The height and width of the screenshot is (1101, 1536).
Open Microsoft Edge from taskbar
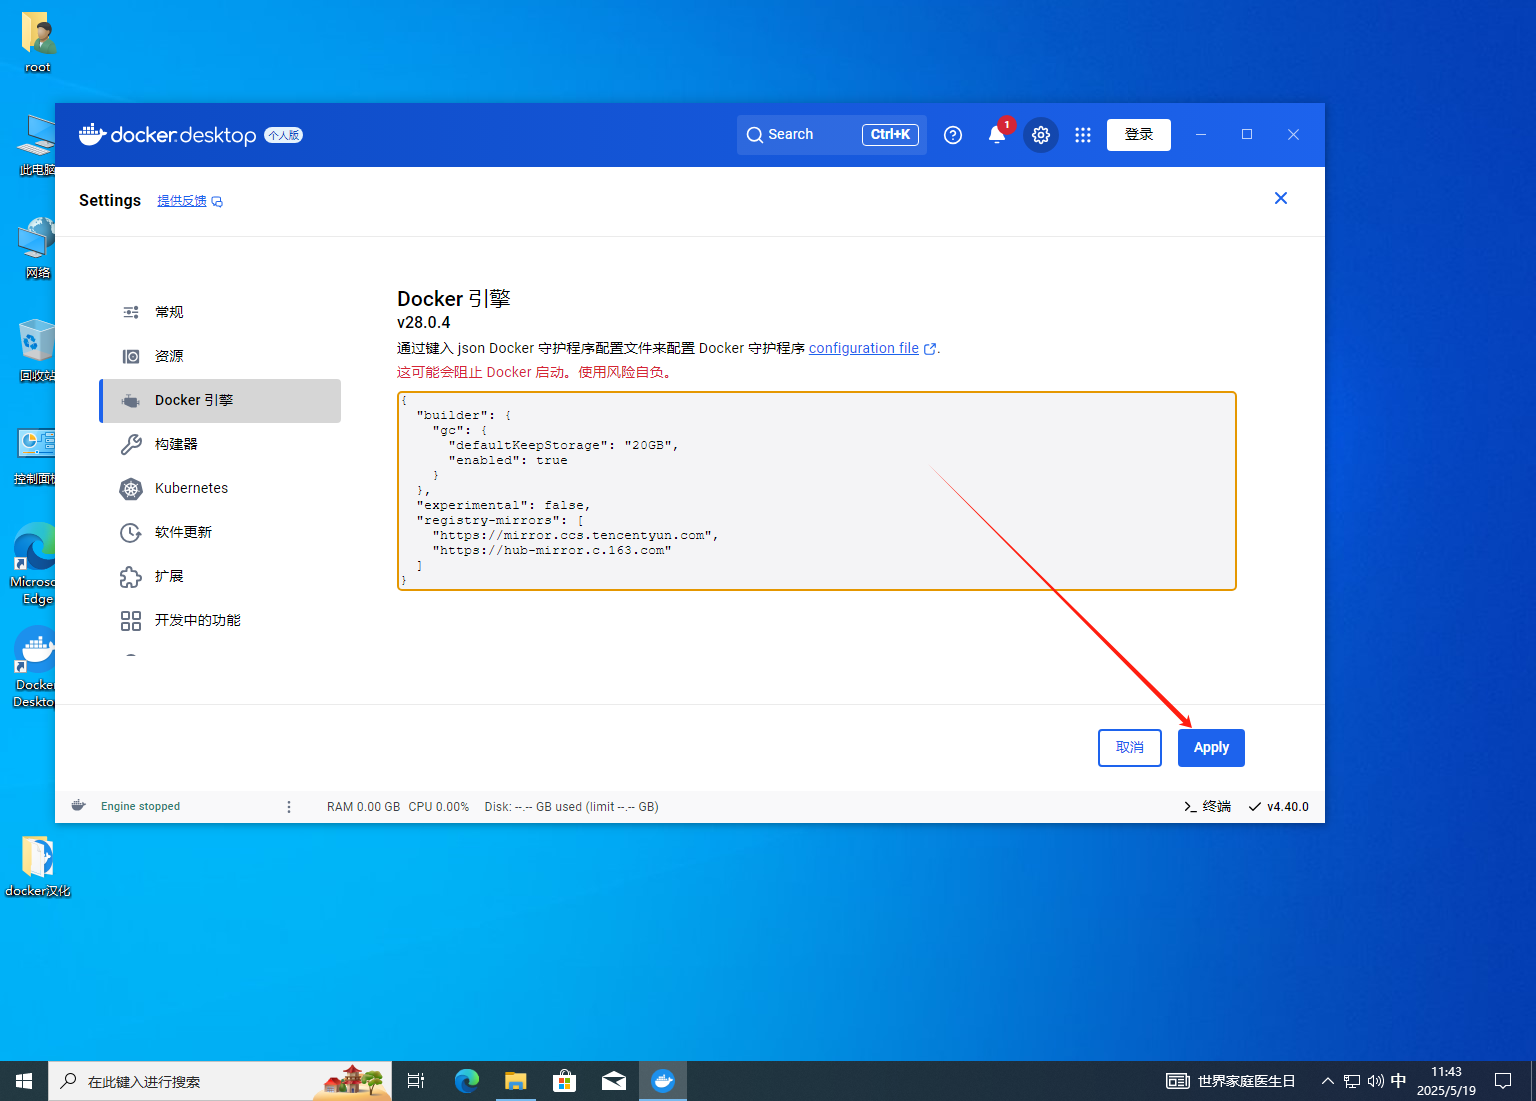click(466, 1081)
